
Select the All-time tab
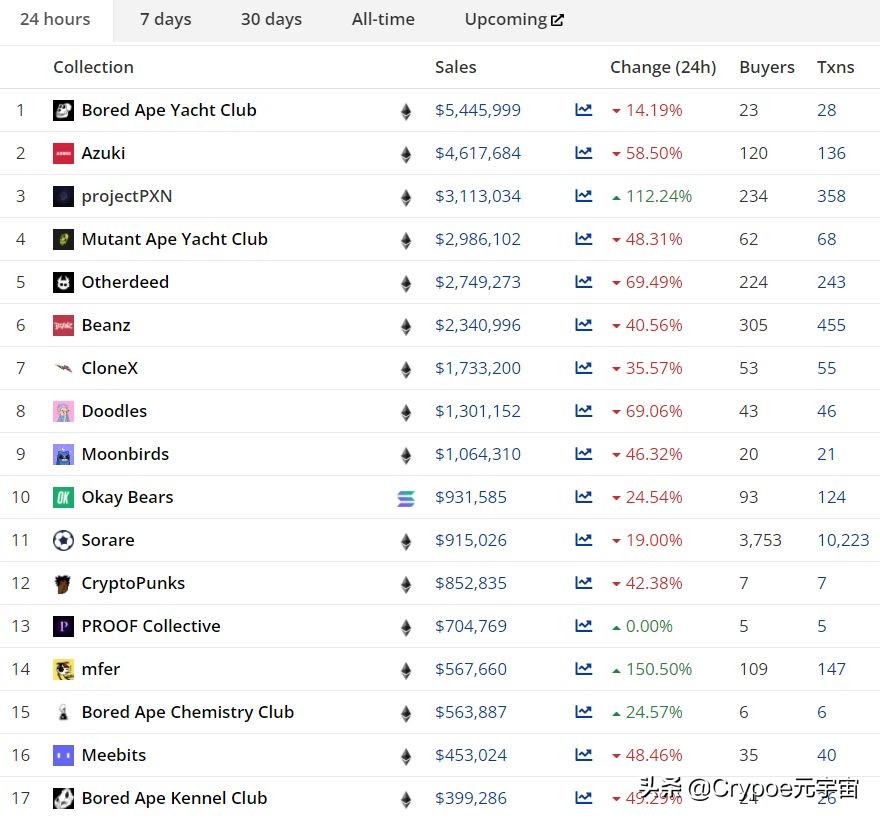[383, 20]
